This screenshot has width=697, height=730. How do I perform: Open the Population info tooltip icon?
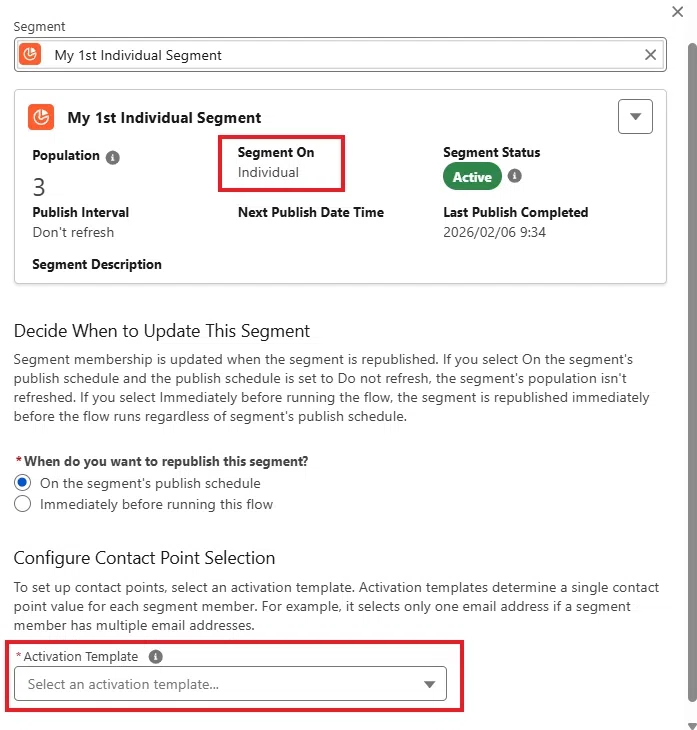point(113,157)
